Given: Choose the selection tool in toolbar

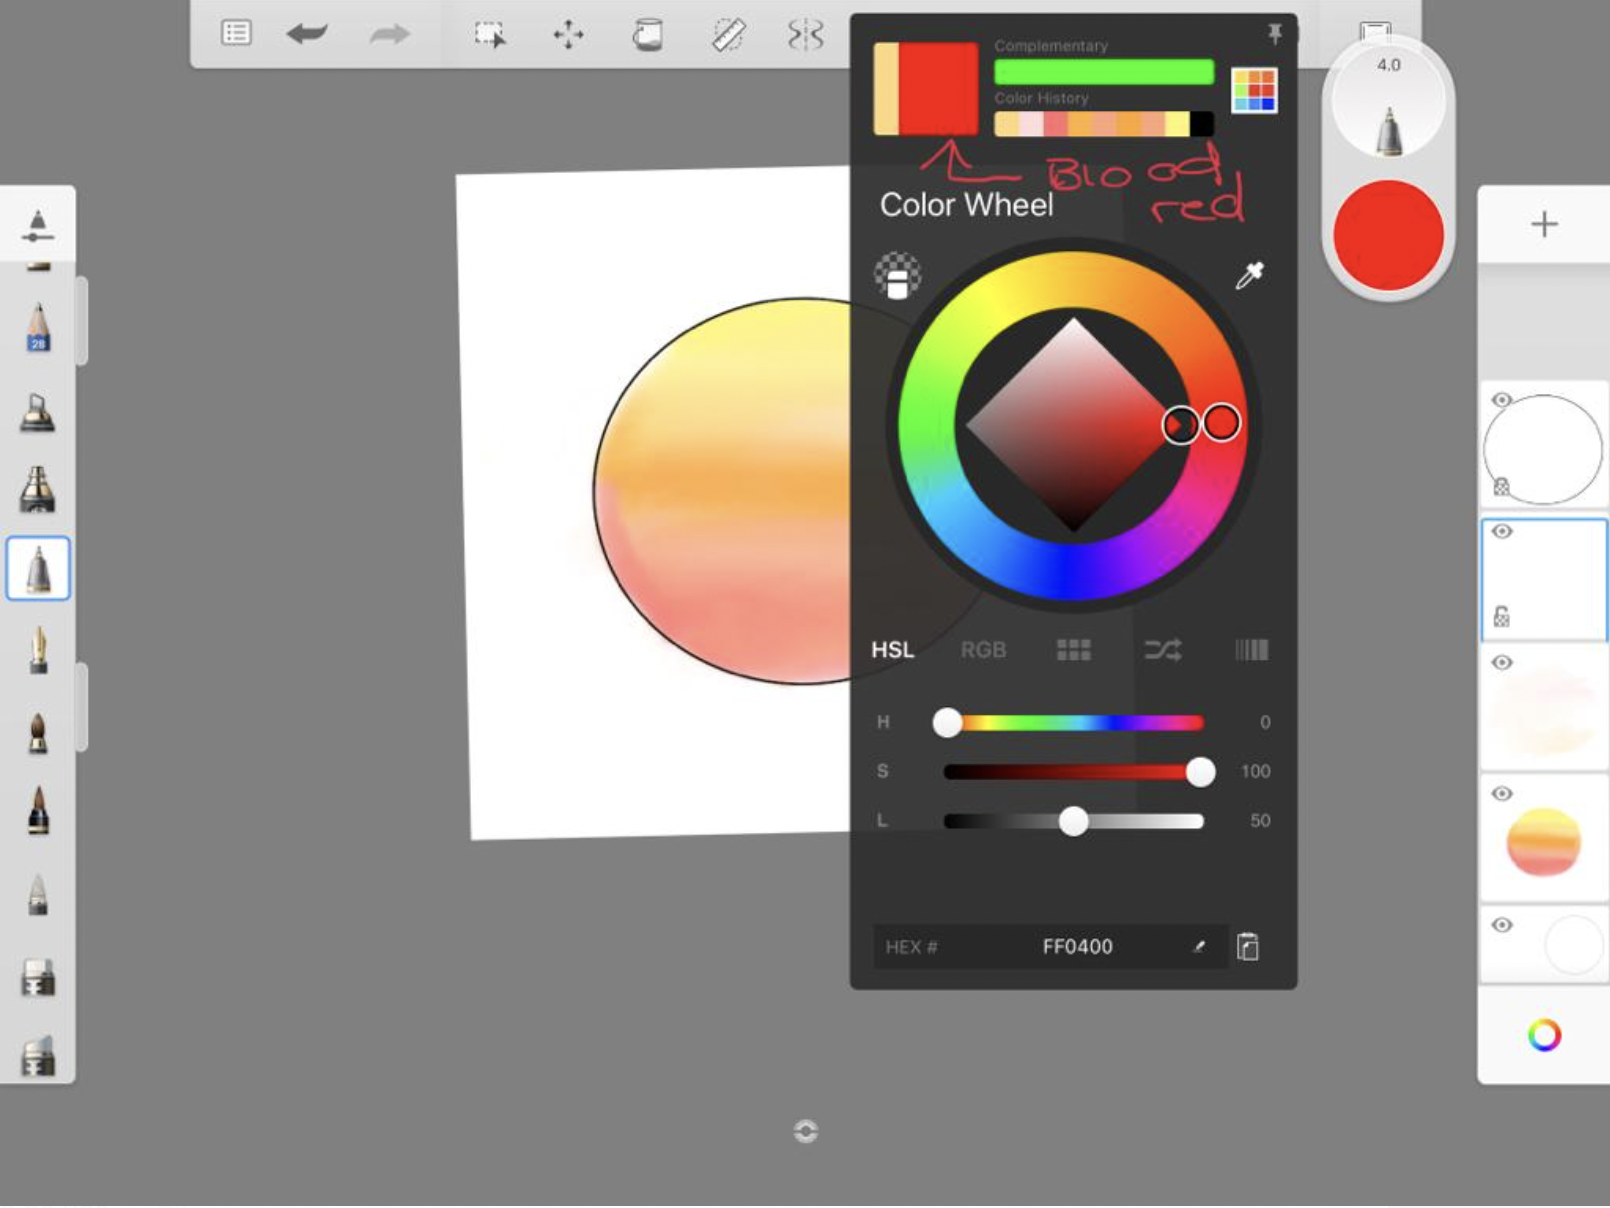Looking at the screenshot, I should pyautogui.click(x=490, y=35).
